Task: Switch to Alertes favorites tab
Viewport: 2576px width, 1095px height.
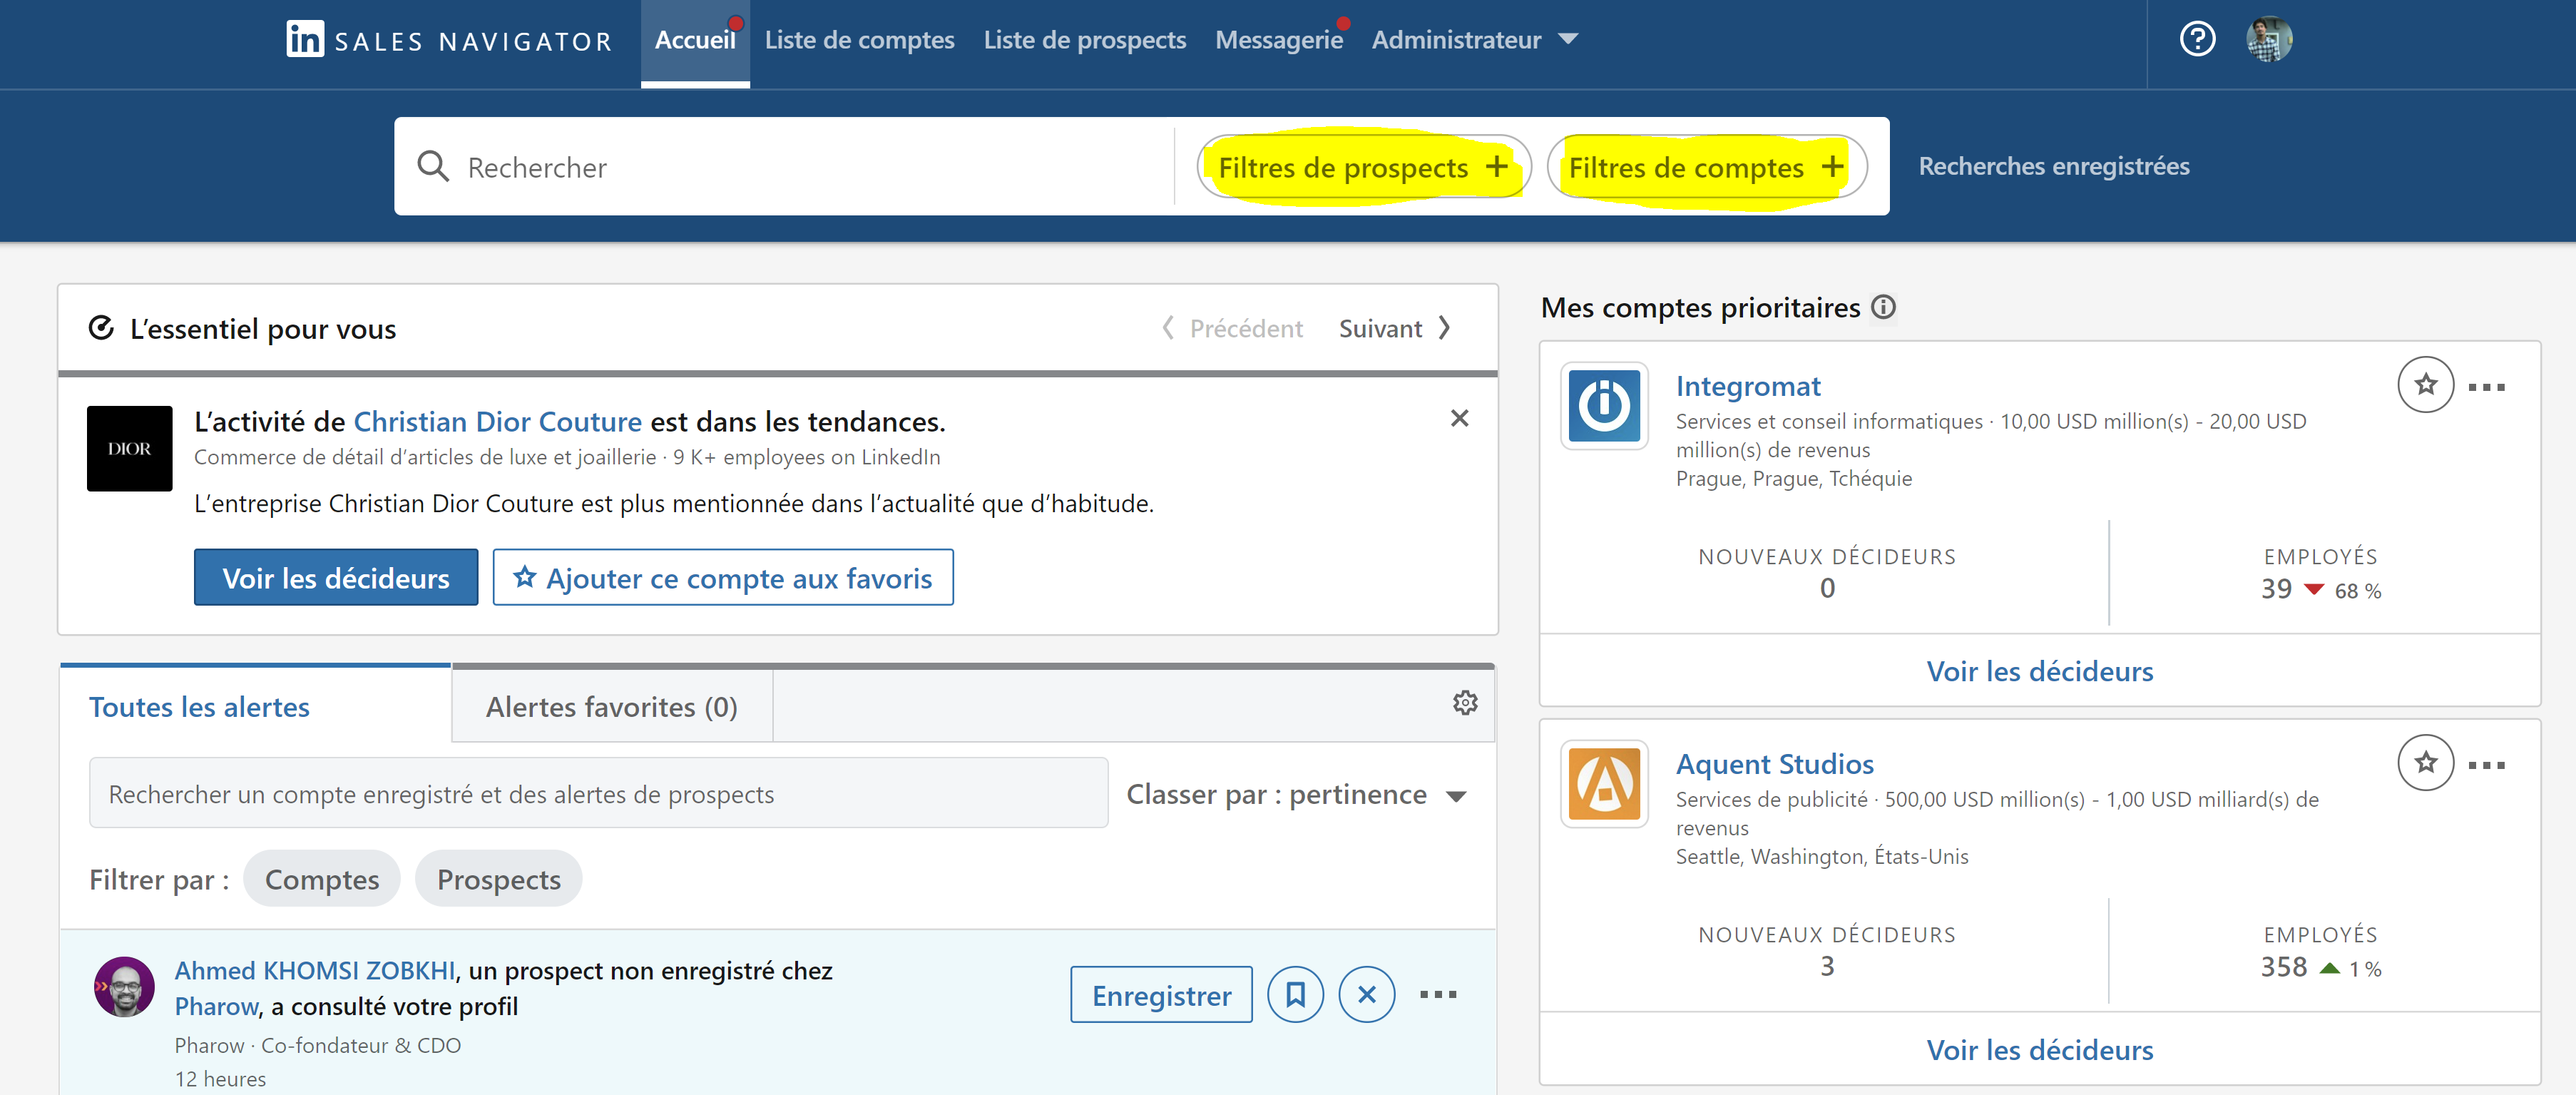Action: pos(611,707)
